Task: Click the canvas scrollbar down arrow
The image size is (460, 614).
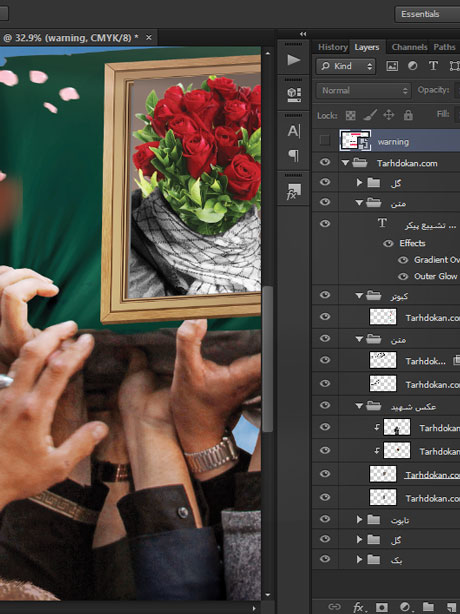Action: [x=268, y=595]
